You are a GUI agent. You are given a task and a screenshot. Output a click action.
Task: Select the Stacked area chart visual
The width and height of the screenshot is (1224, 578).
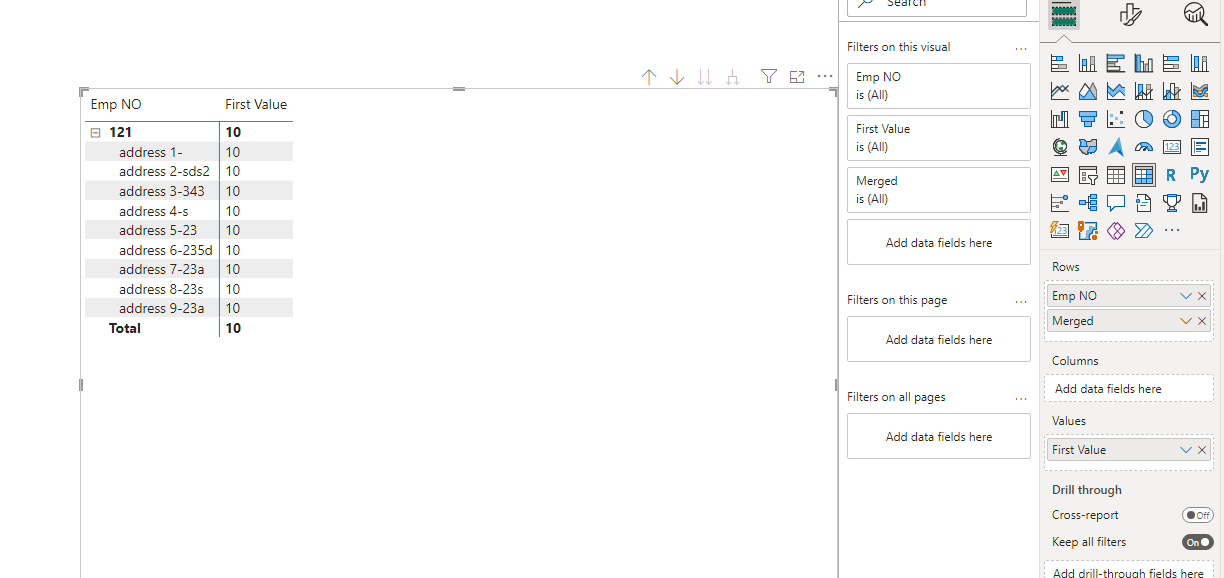pyautogui.click(x=1116, y=91)
